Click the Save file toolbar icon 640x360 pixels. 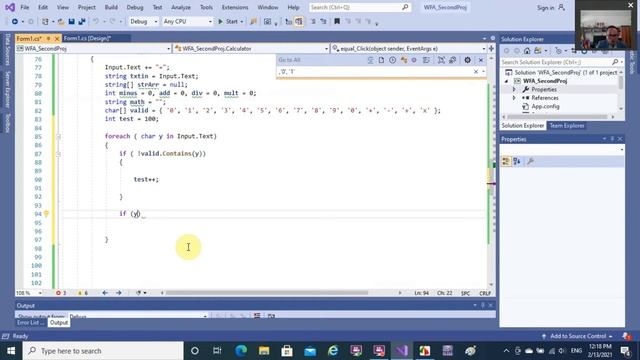[x=71, y=22]
